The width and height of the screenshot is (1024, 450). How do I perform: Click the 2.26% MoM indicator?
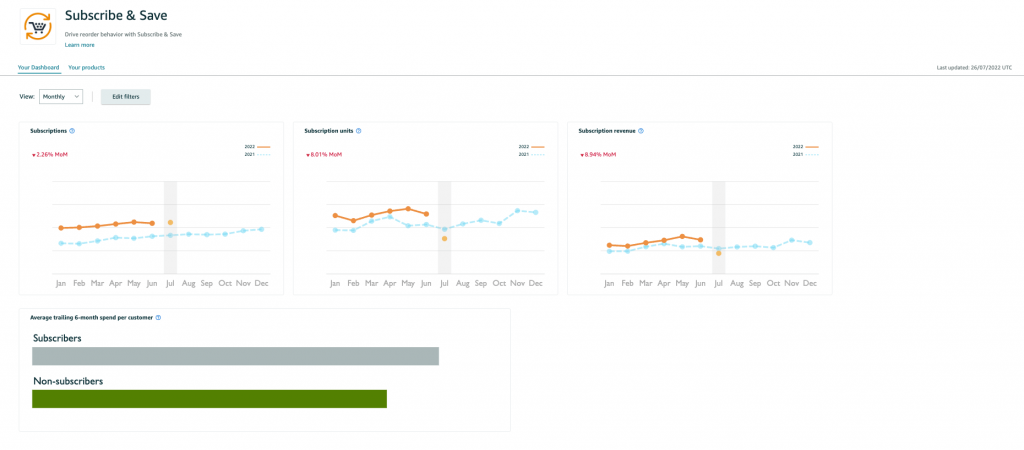[x=48, y=155]
